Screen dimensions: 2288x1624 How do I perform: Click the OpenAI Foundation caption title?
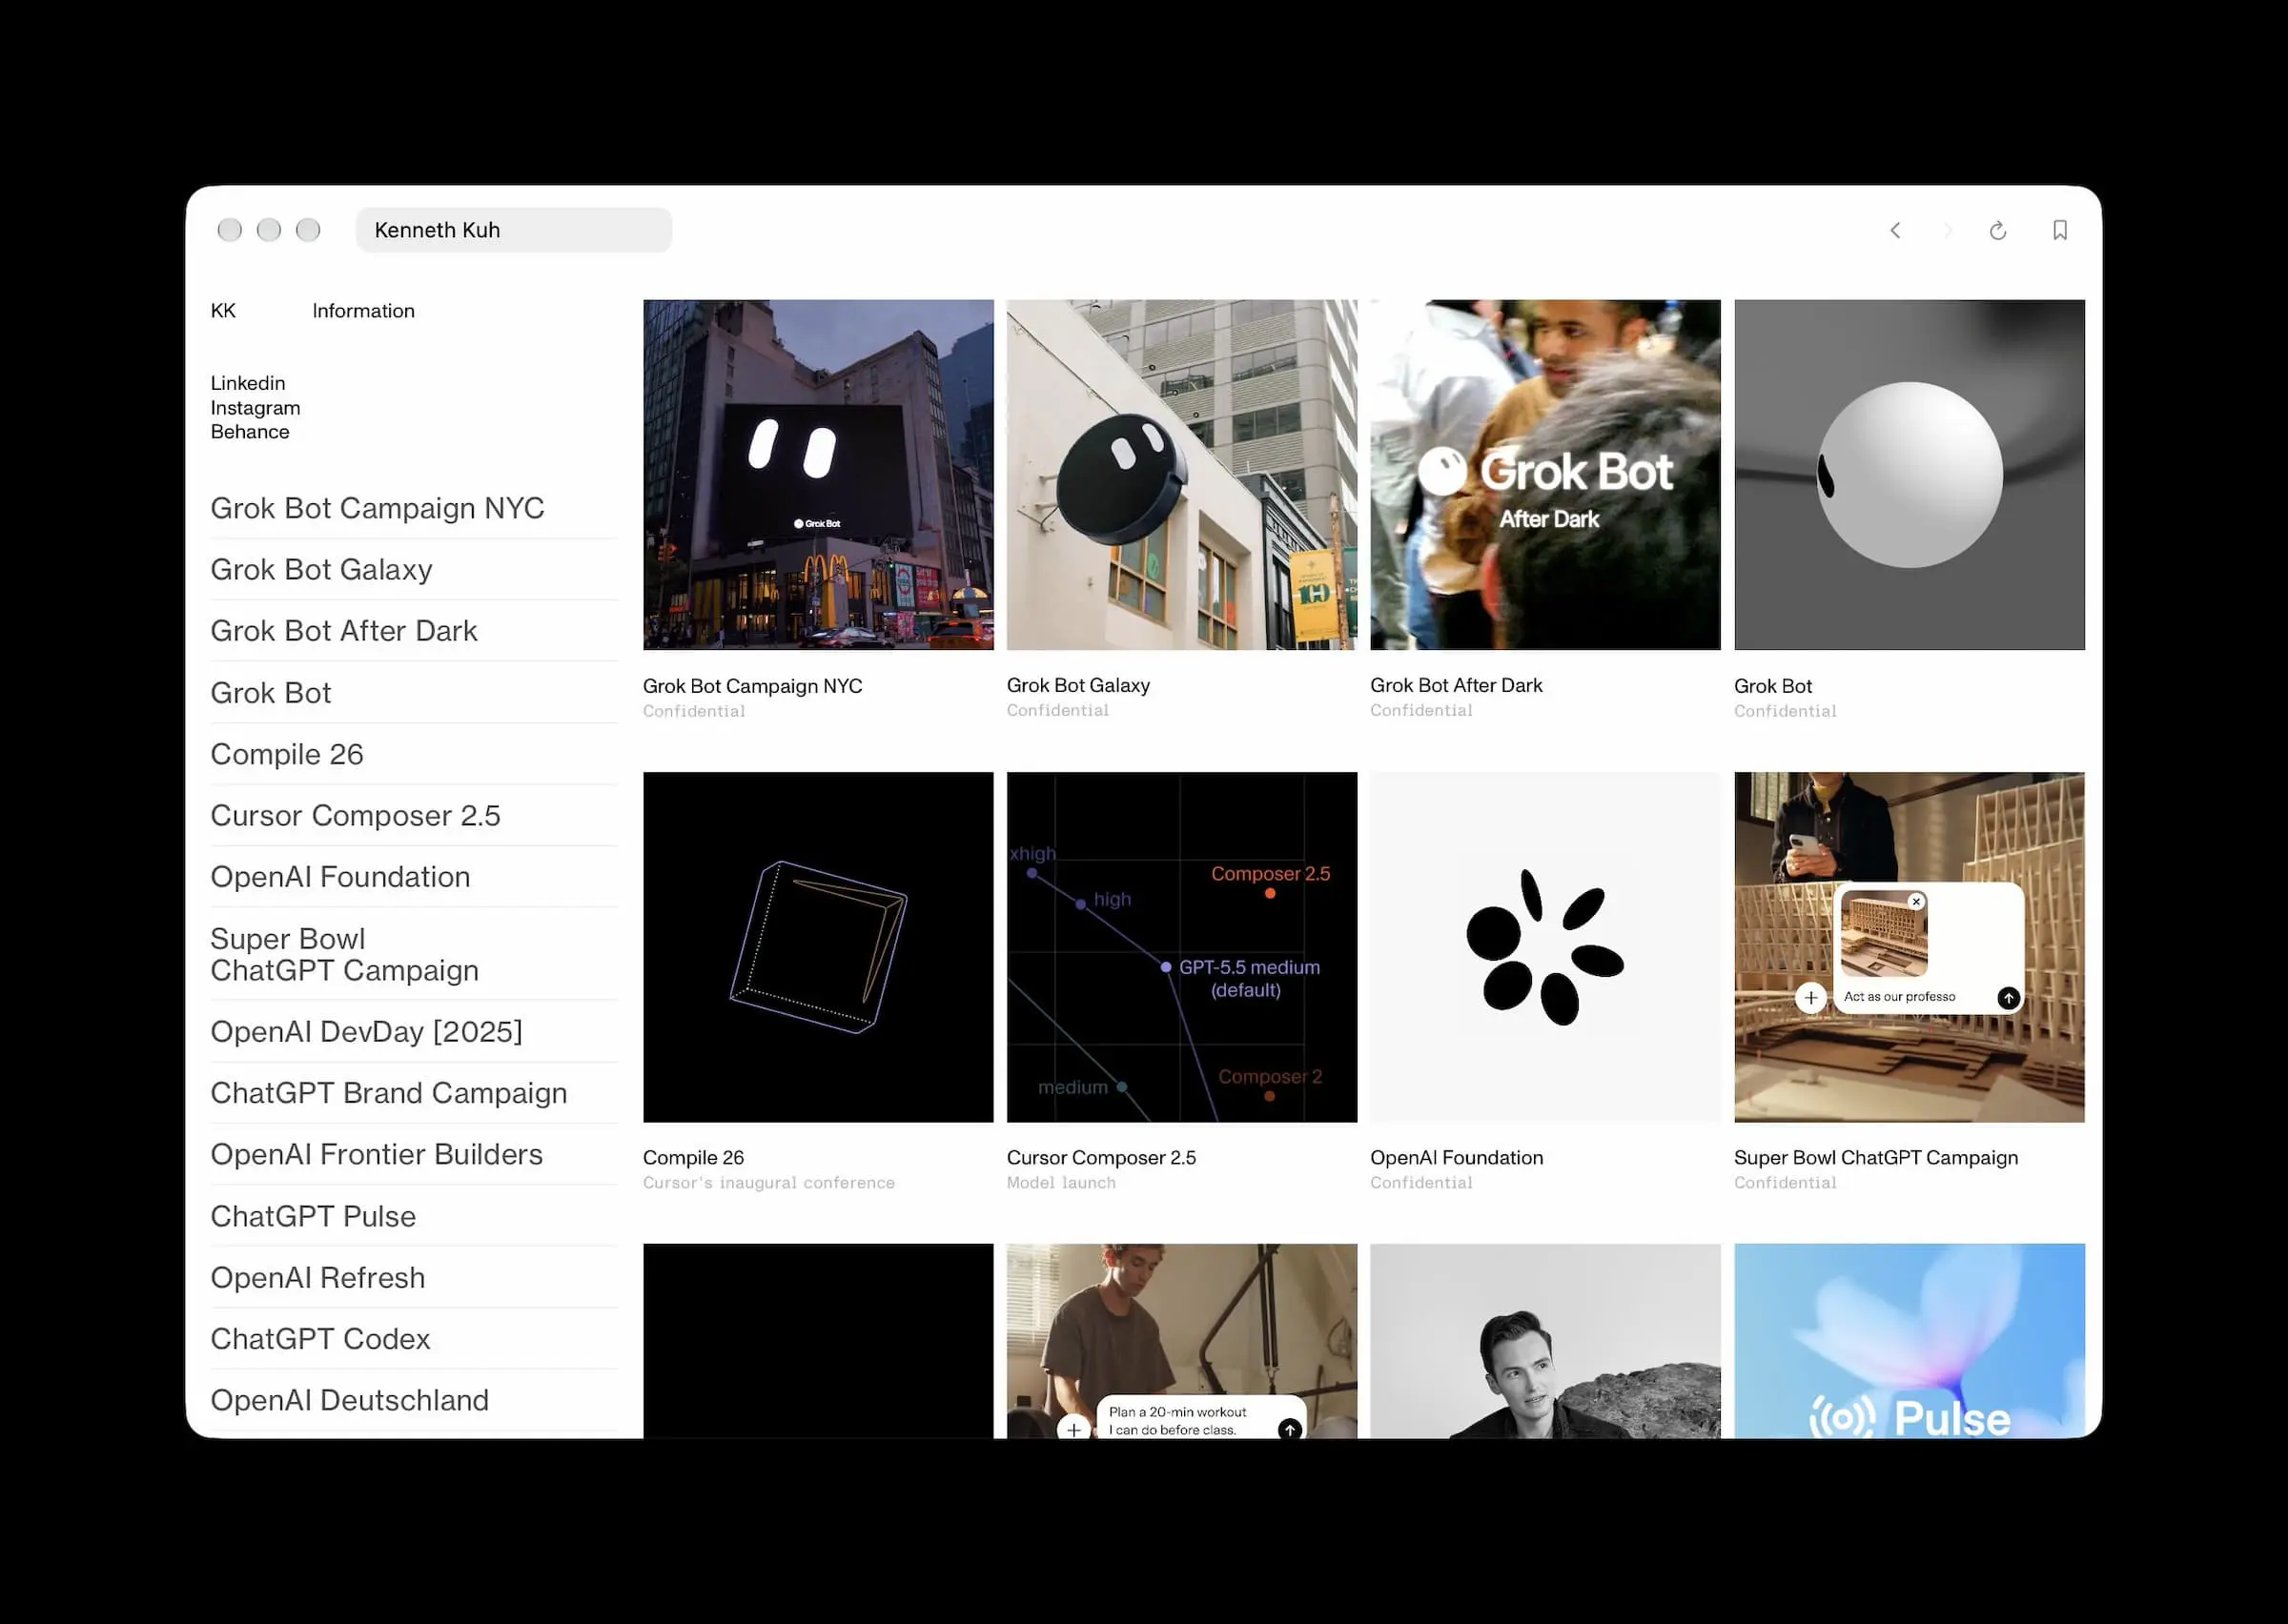[1456, 1158]
